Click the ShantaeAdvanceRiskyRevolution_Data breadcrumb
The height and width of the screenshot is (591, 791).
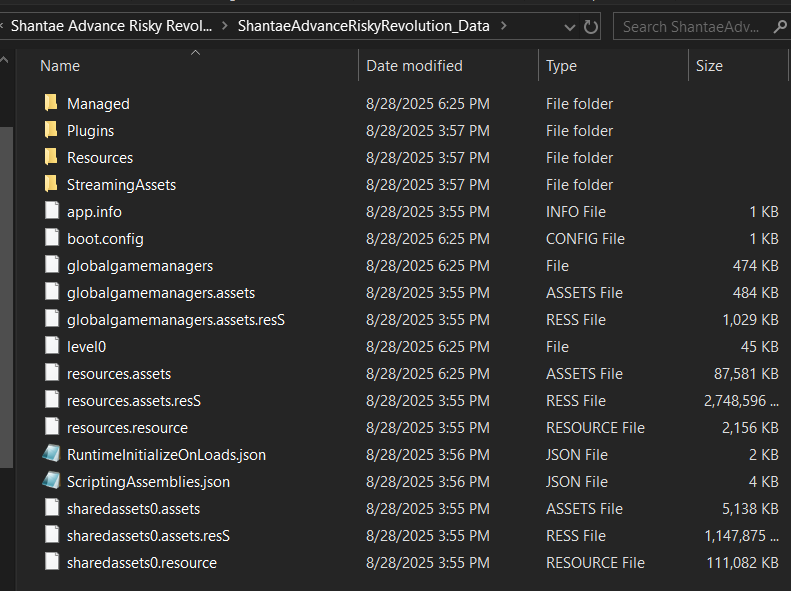pos(363,26)
